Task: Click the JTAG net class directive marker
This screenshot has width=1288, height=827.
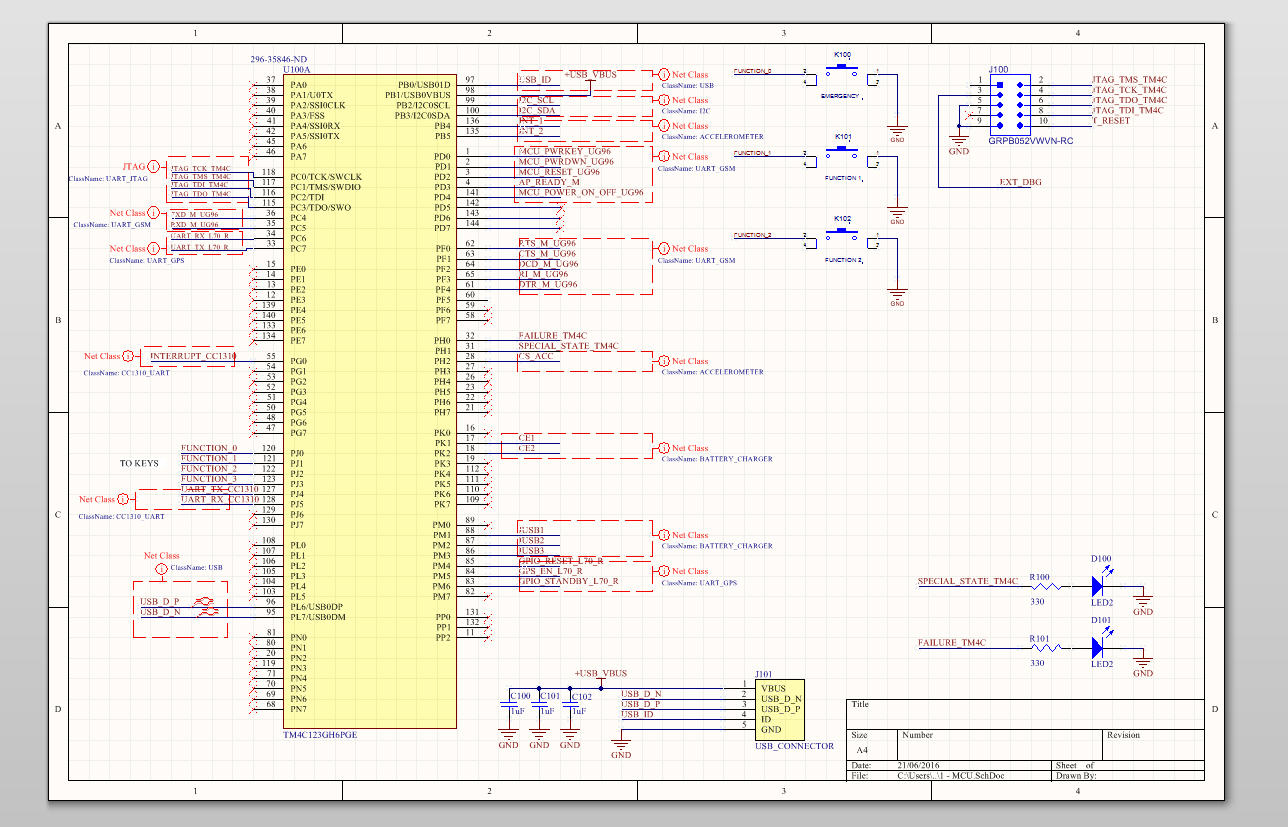Action: (x=155, y=165)
